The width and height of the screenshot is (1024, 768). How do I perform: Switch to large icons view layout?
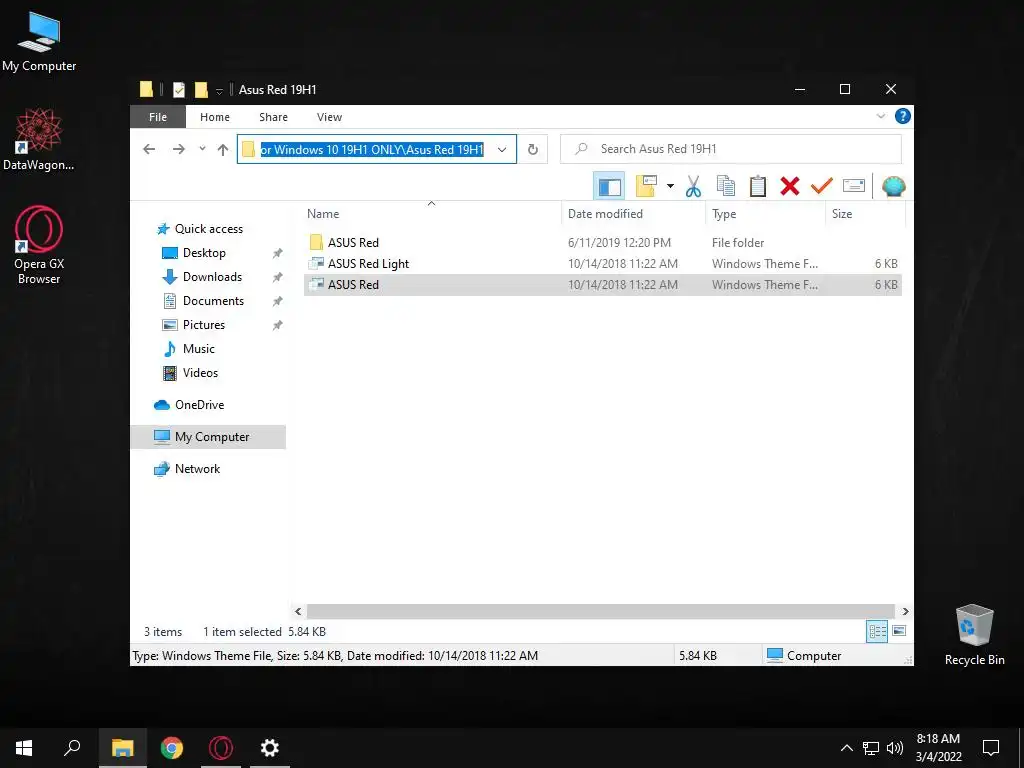click(899, 632)
